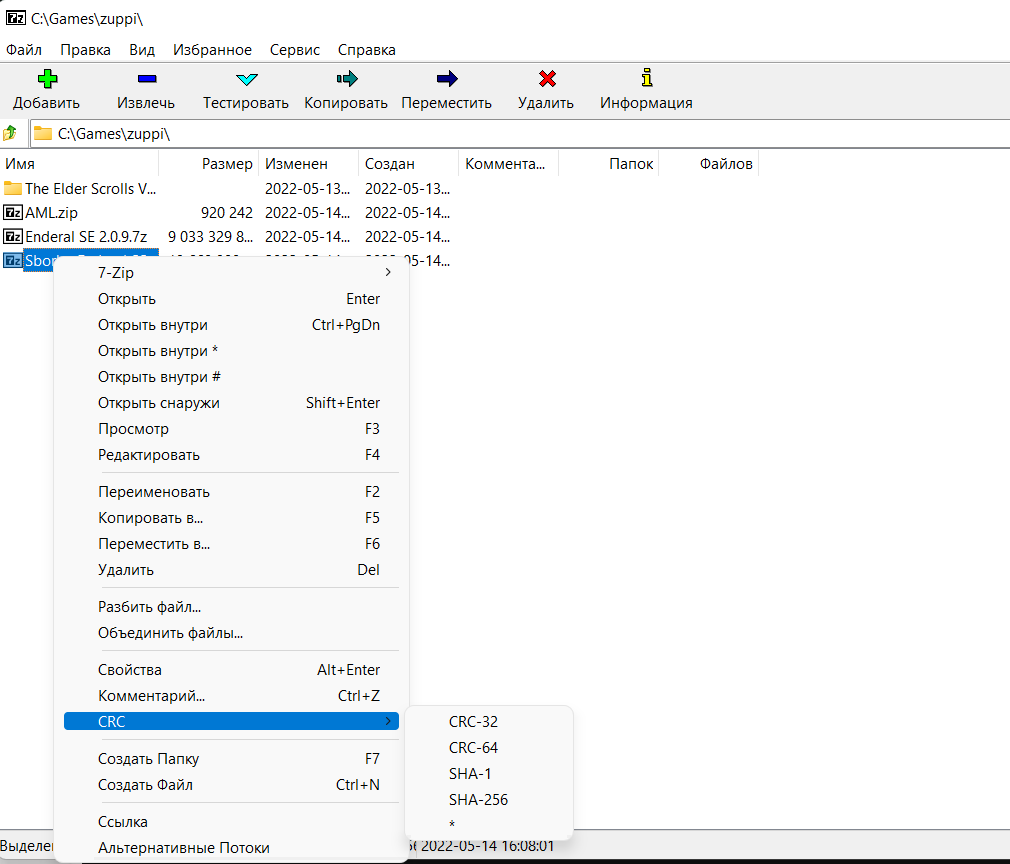Choose CRC-32 checksum option
Image resolution: width=1010 pixels, height=864 pixels.
pos(473,721)
